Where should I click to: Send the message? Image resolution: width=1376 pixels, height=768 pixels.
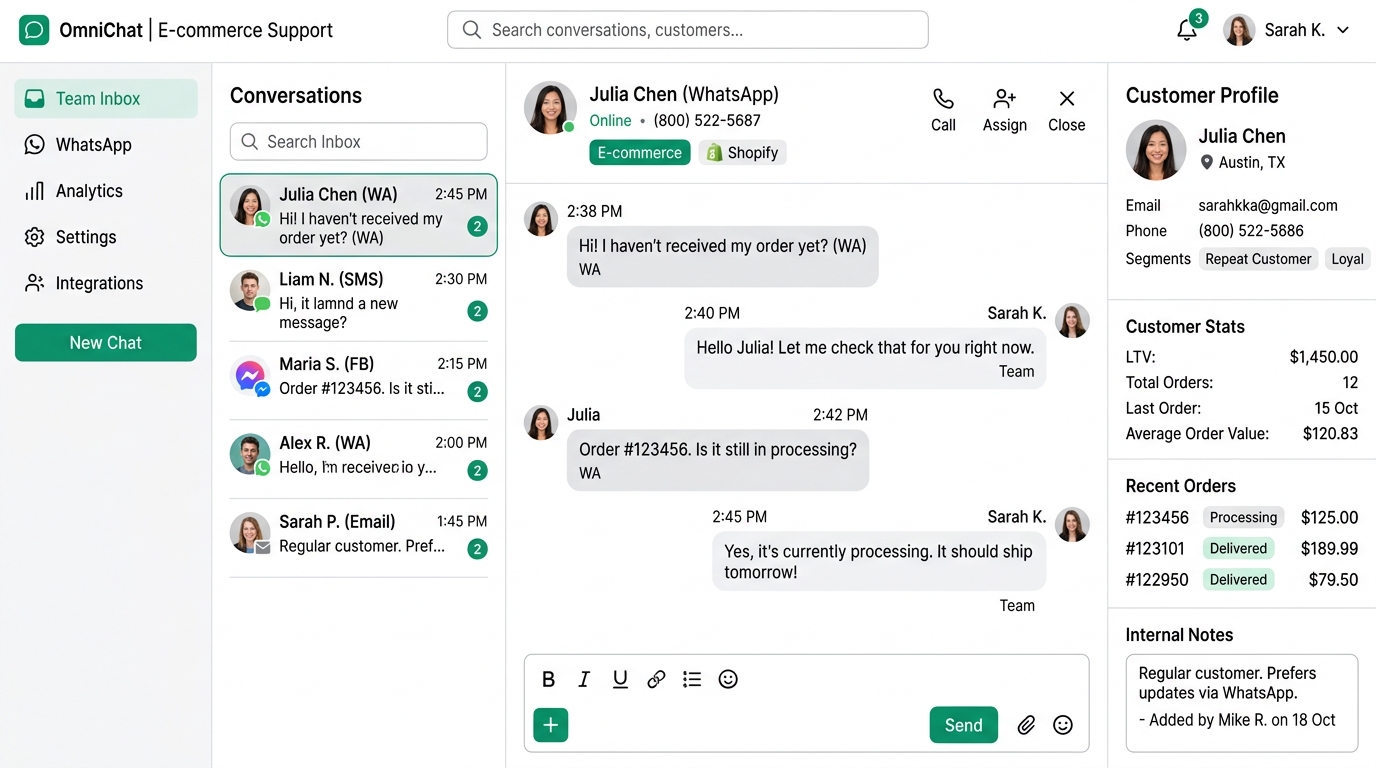point(964,725)
